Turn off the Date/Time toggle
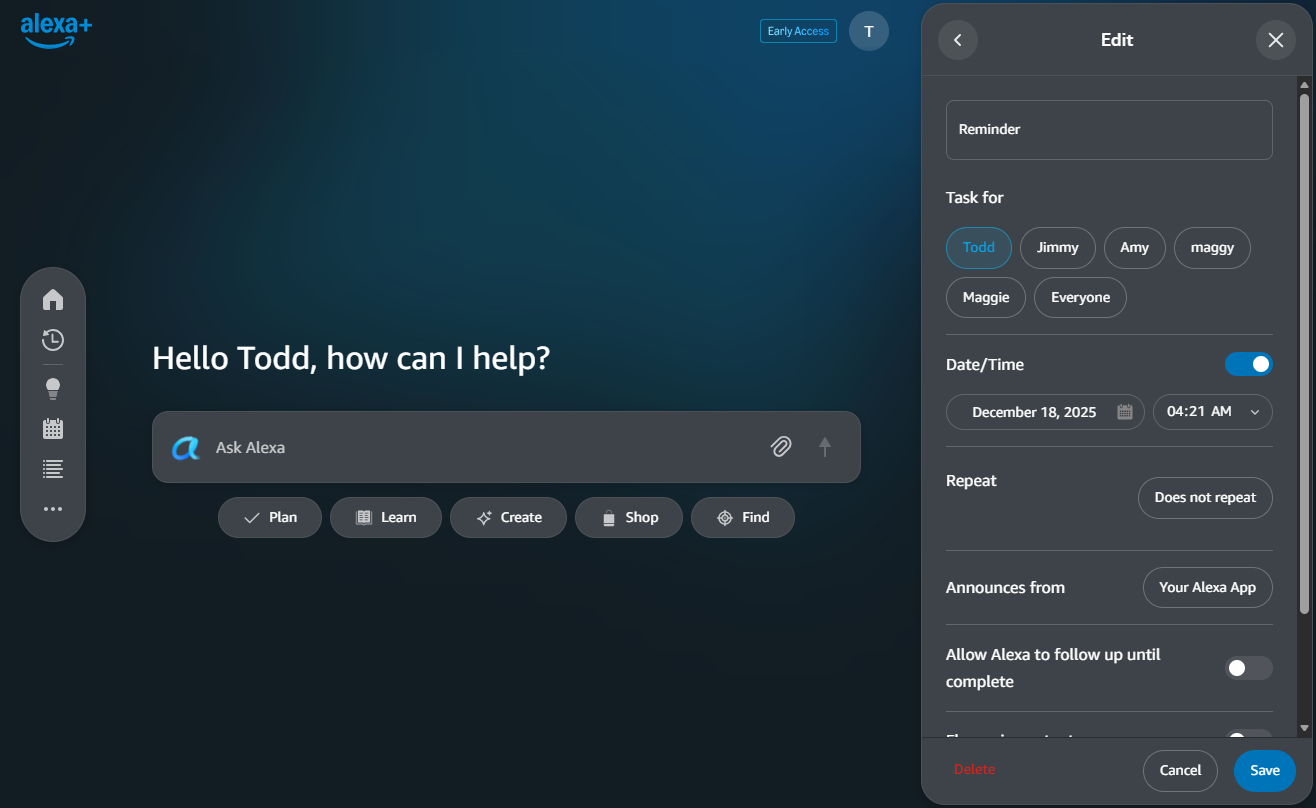Image resolution: width=1316 pixels, height=808 pixels. tap(1248, 364)
